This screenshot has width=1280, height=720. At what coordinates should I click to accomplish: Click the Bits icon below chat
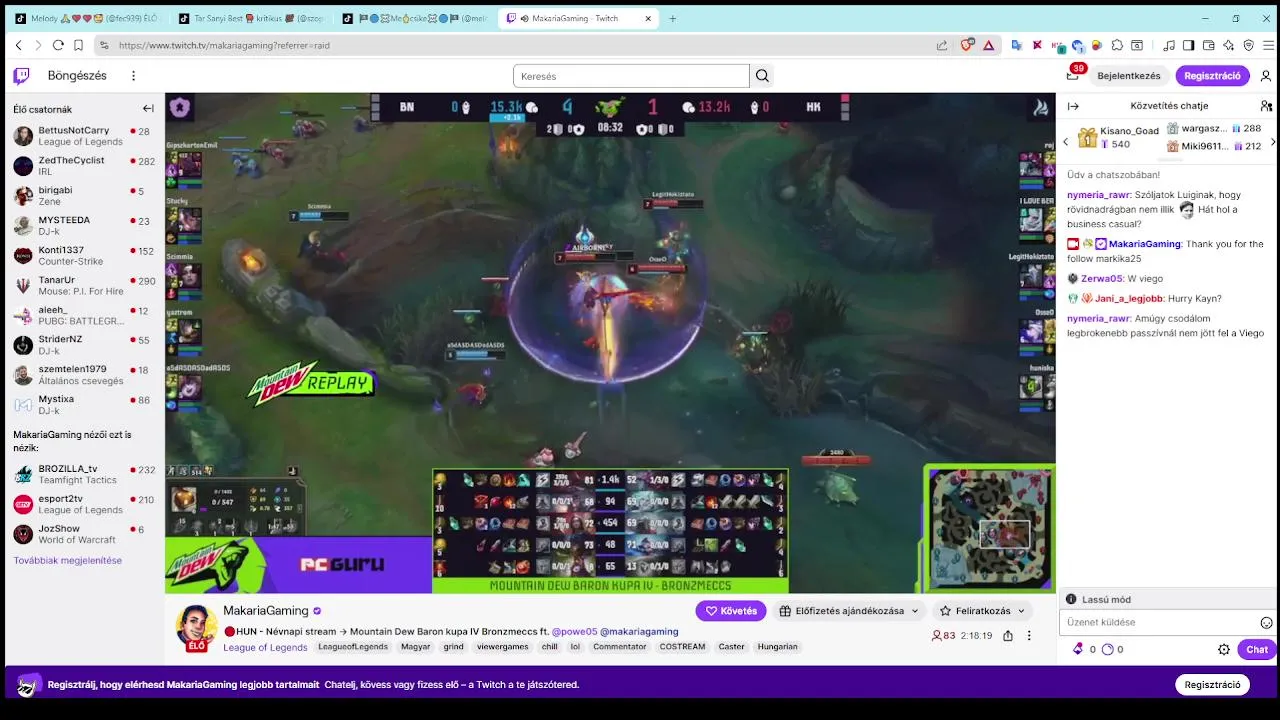[x=1078, y=649]
